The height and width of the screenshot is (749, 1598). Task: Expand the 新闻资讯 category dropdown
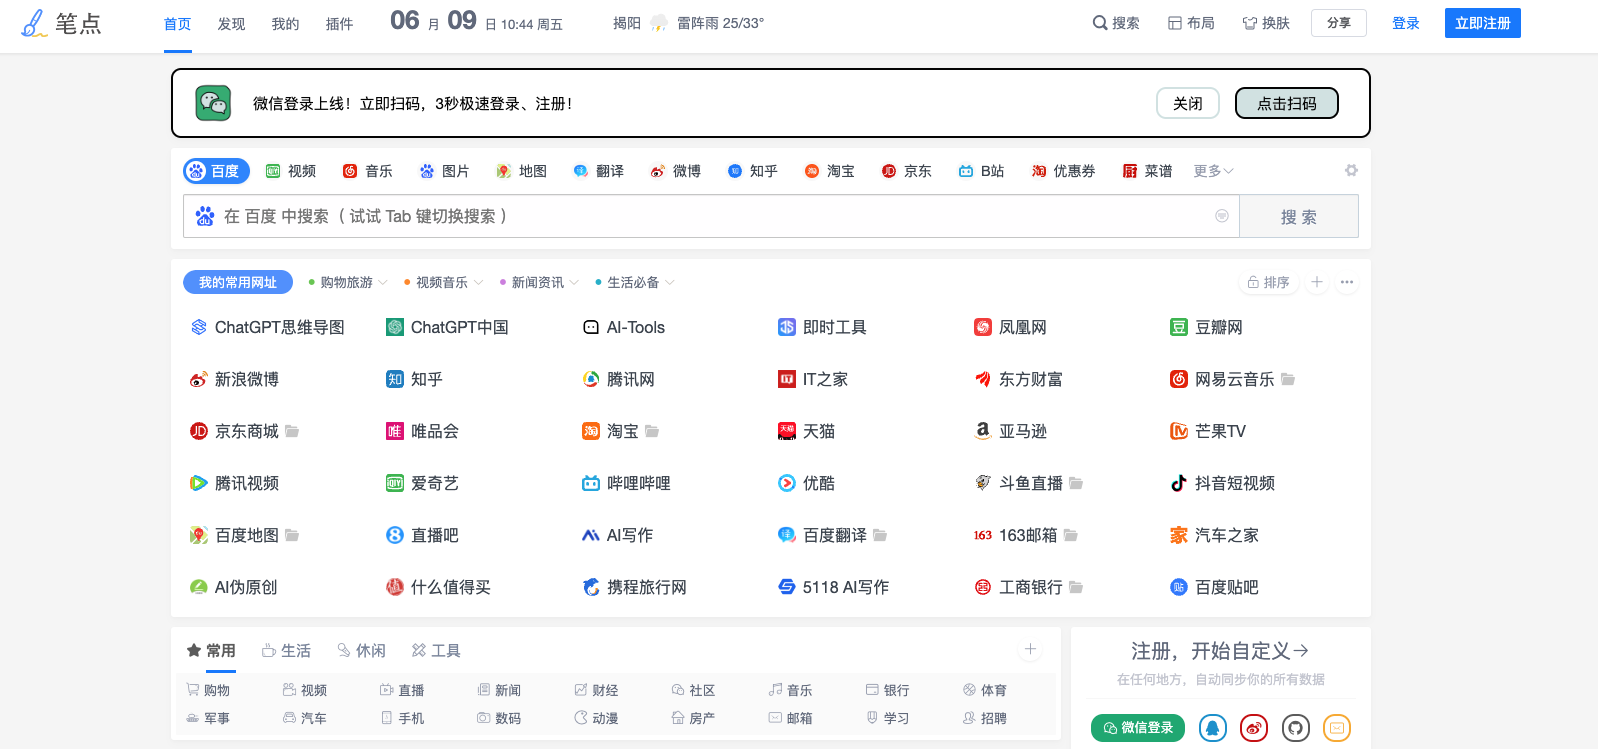coord(539,282)
